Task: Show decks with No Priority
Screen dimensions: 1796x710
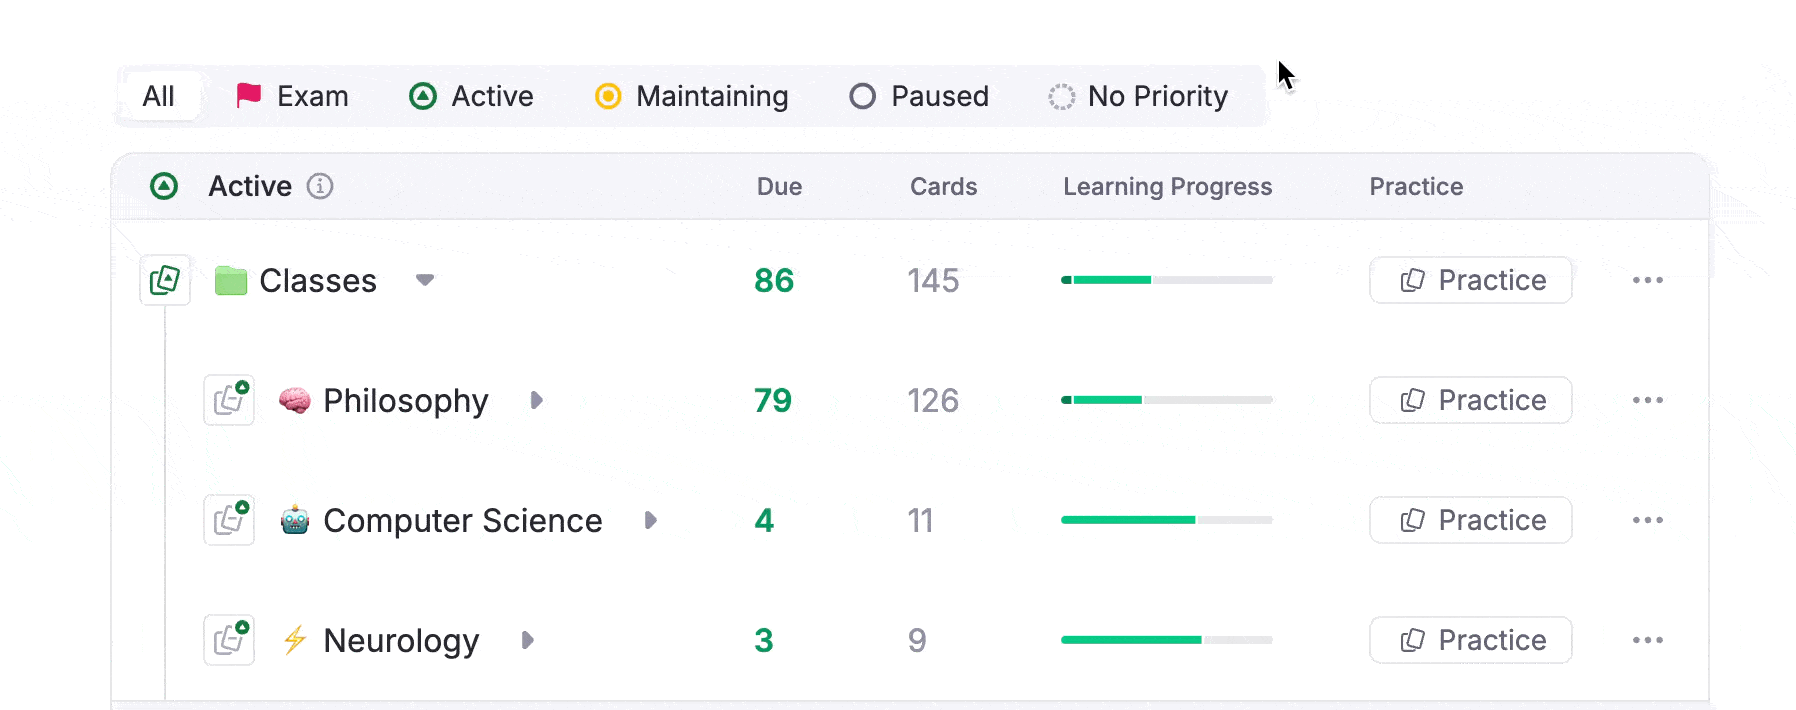Action: [x=1138, y=96]
